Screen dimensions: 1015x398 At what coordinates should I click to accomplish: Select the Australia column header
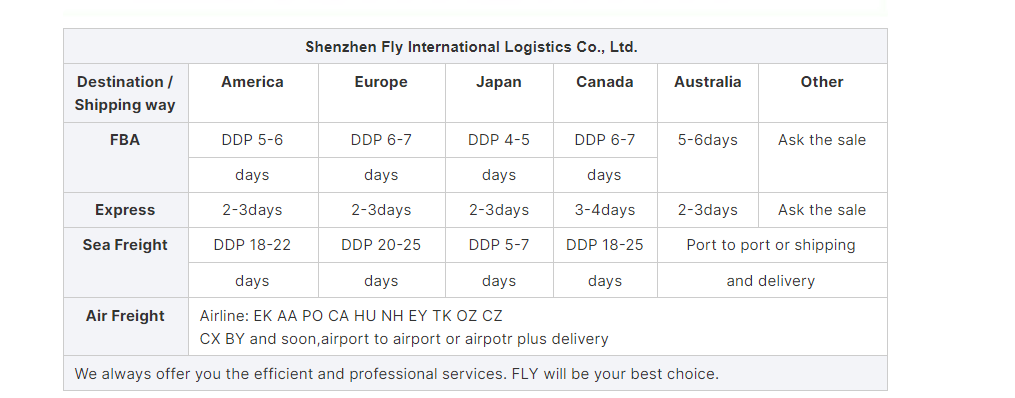708,82
